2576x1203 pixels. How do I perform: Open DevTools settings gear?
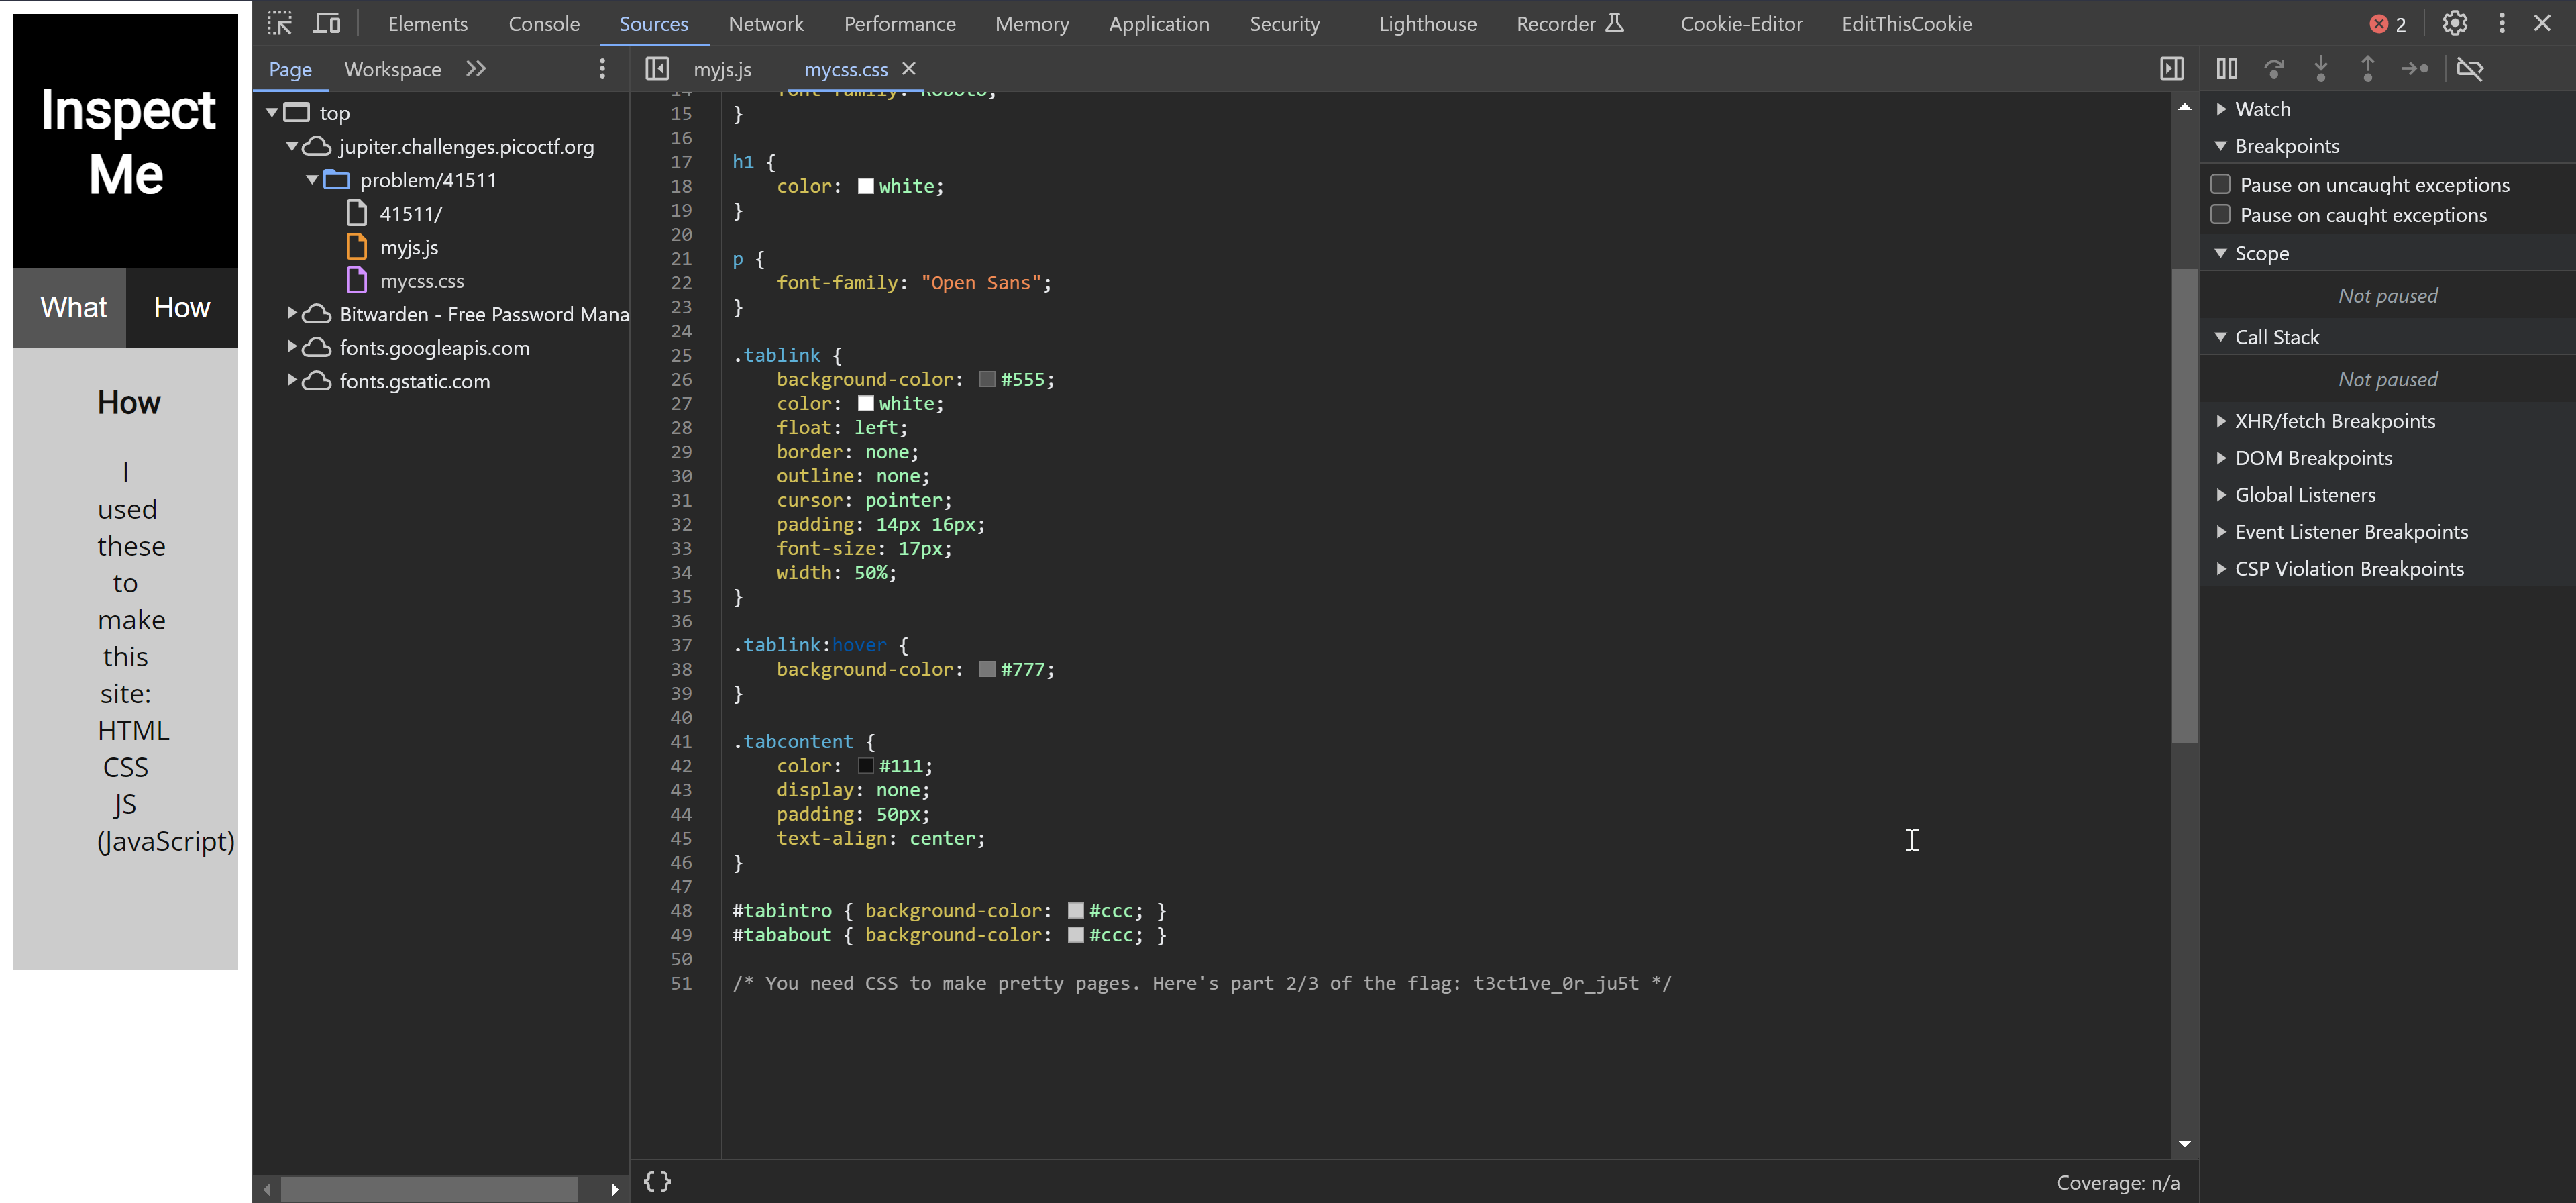coord(2454,24)
